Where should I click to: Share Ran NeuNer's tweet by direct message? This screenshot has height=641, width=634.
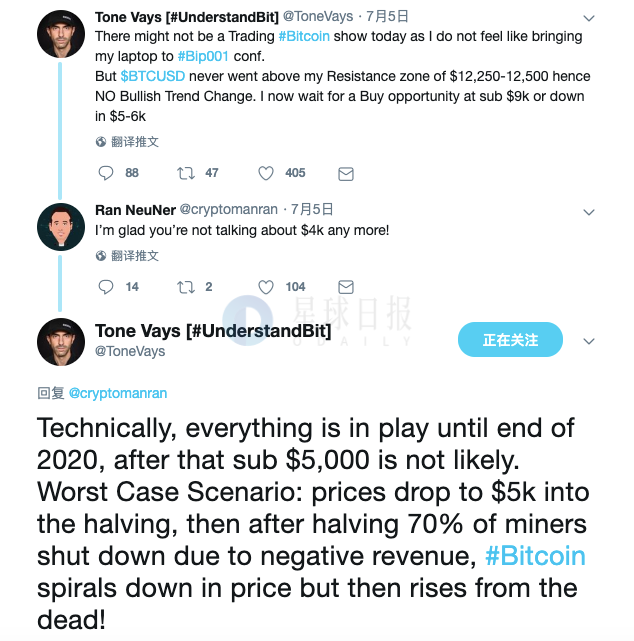click(x=346, y=287)
